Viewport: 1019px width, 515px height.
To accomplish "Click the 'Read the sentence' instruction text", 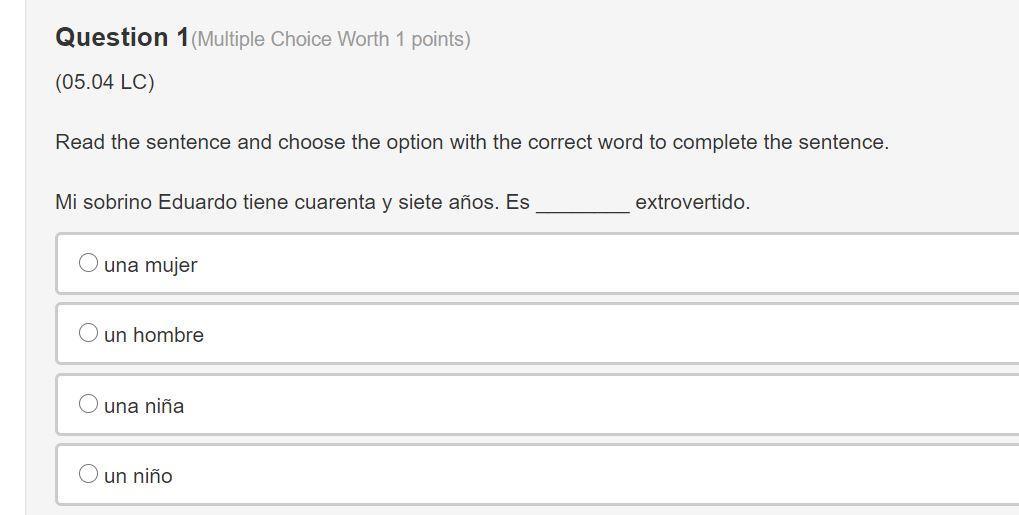I will 472,142.
